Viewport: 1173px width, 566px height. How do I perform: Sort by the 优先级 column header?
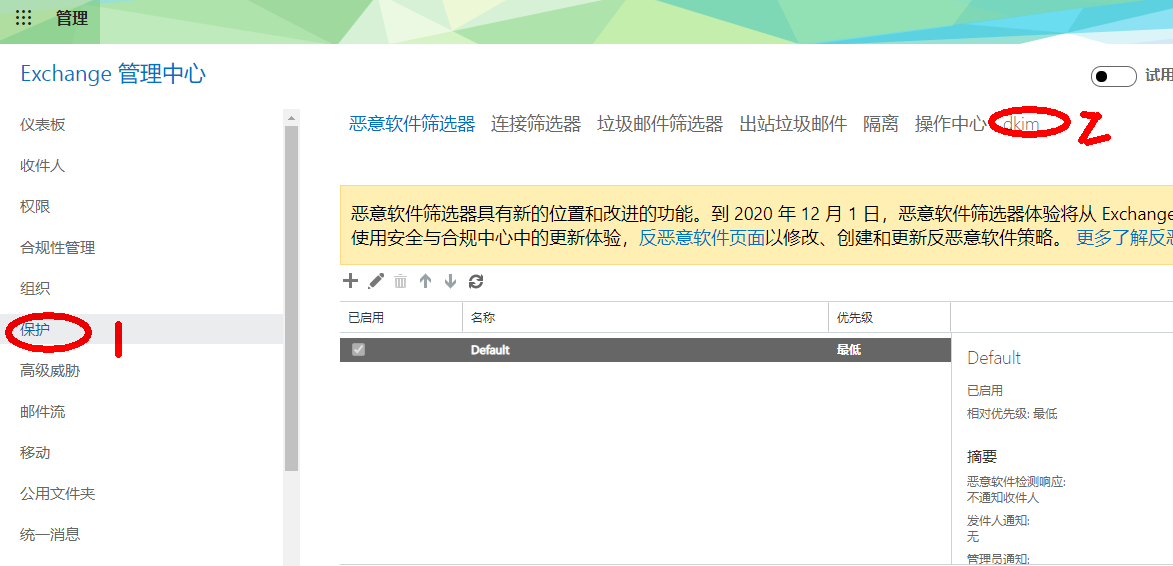pos(855,317)
